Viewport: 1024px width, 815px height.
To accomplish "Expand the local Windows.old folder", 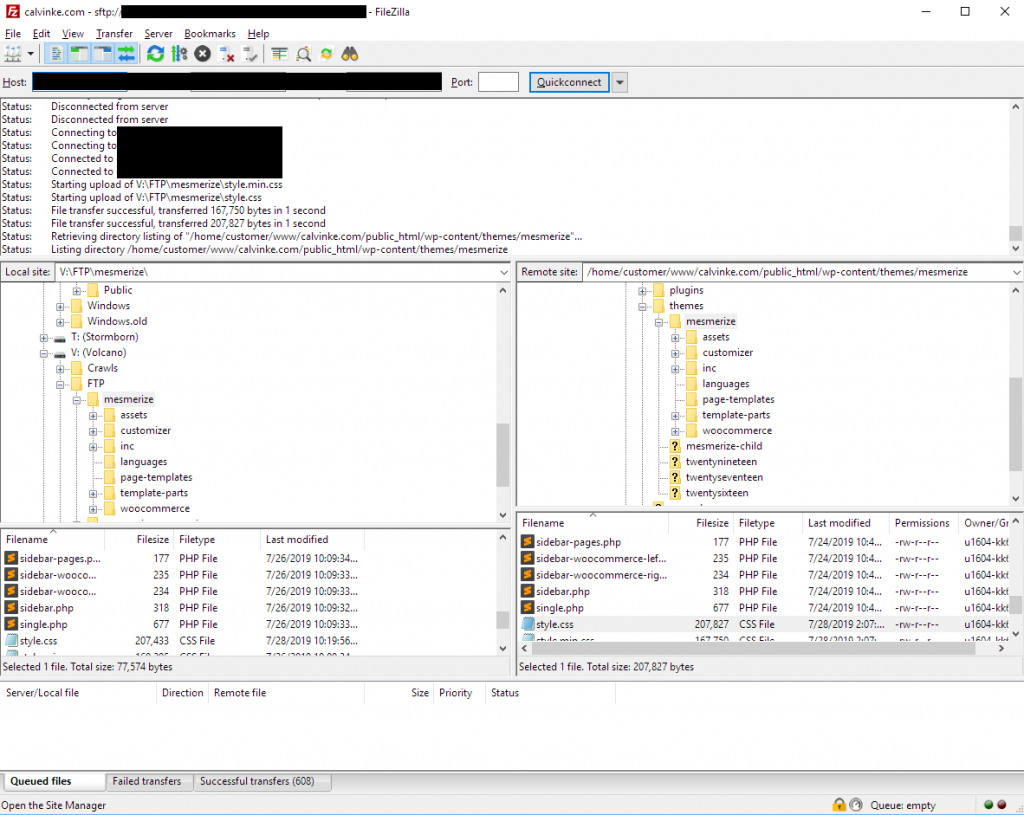I will click(60, 322).
